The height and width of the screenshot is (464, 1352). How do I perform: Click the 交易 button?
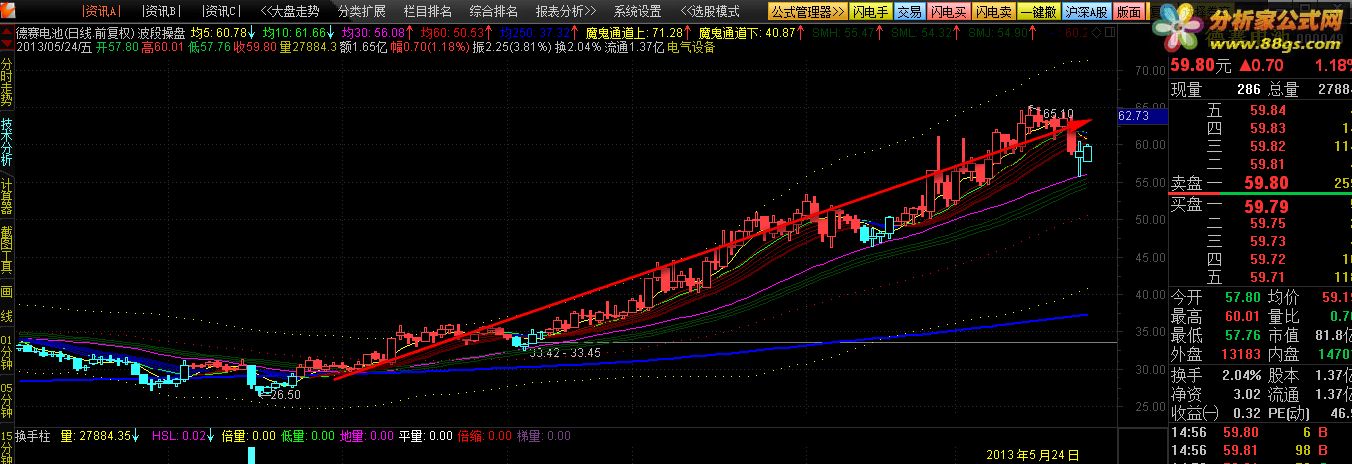pyautogui.click(x=908, y=12)
